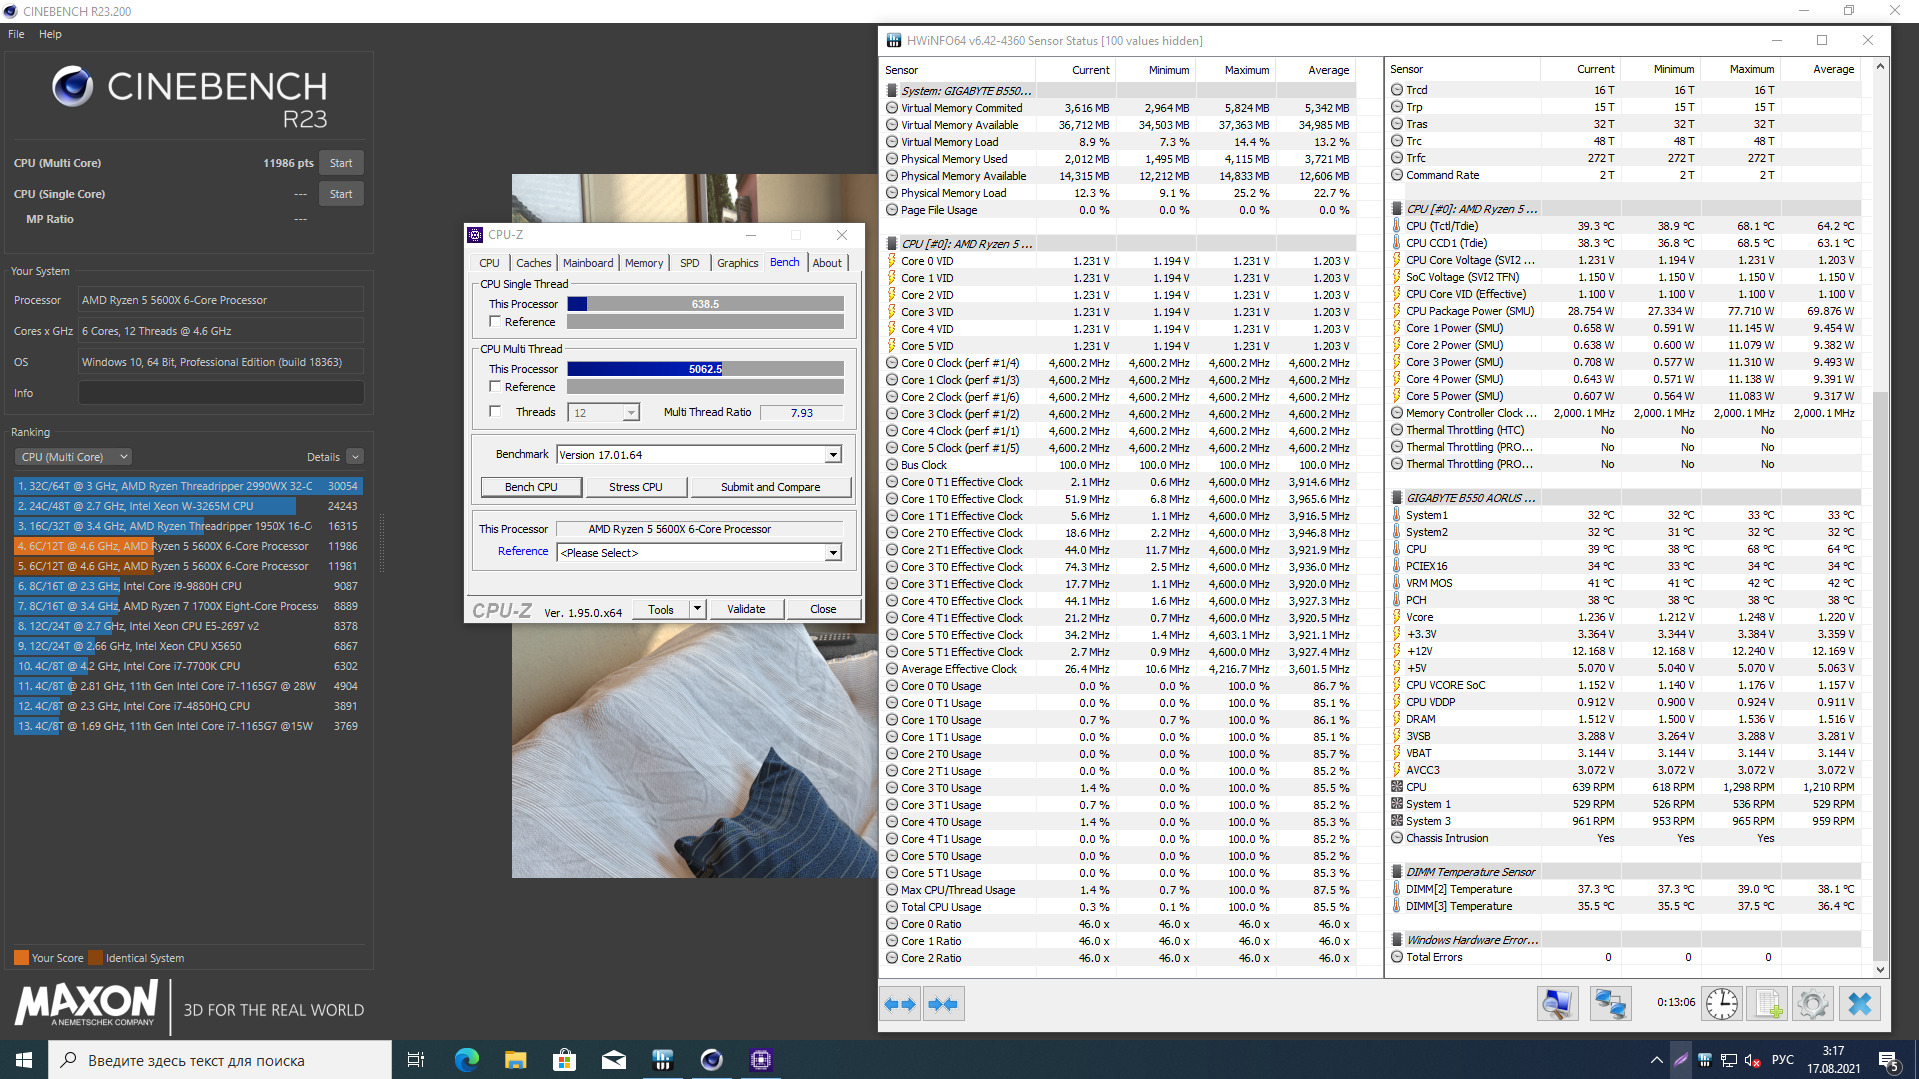Click the CPU-Z Tools button
The height and width of the screenshot is (1079, 1919).
click(x=661, y=609)
